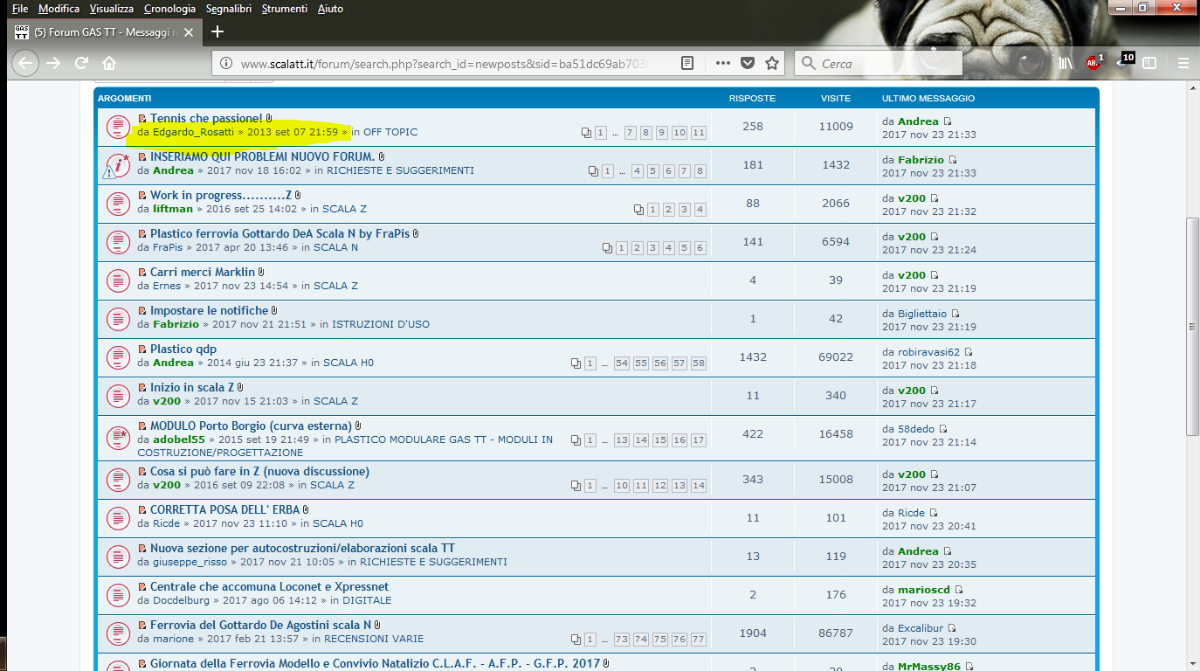Open the topic Ferrovia del Gottardo De Agostini scala N
1200x671 pixels.
260,625
